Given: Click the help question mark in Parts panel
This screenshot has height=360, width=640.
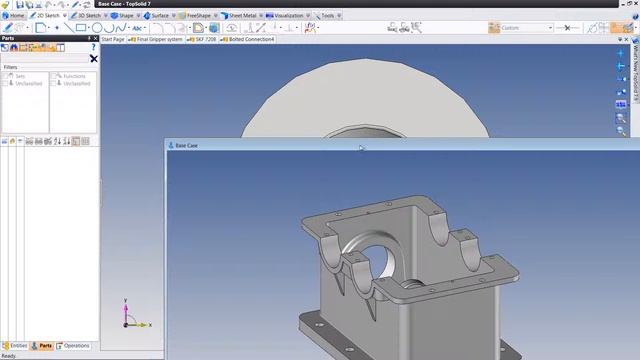Looking at the screenshot, I should pos(93,47).
